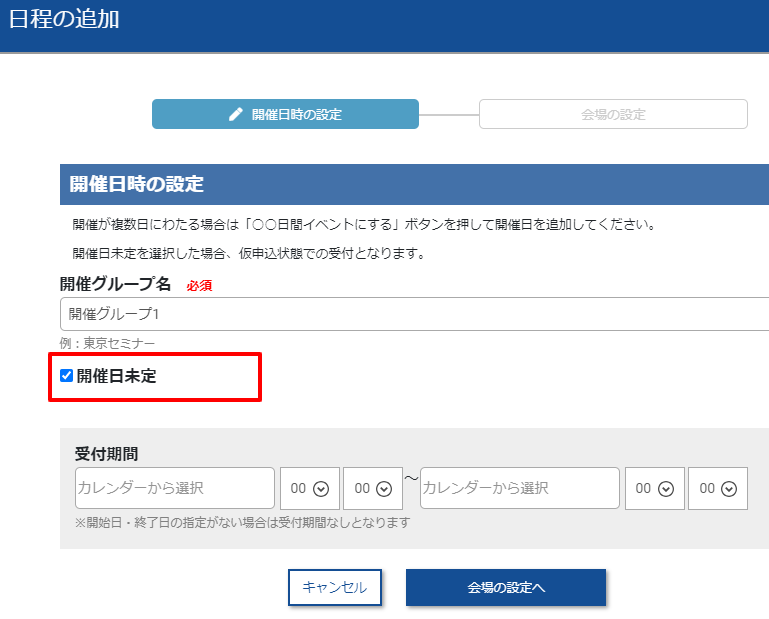
Task: Click the 日程の追加 page title
Action: click(64, 19)
